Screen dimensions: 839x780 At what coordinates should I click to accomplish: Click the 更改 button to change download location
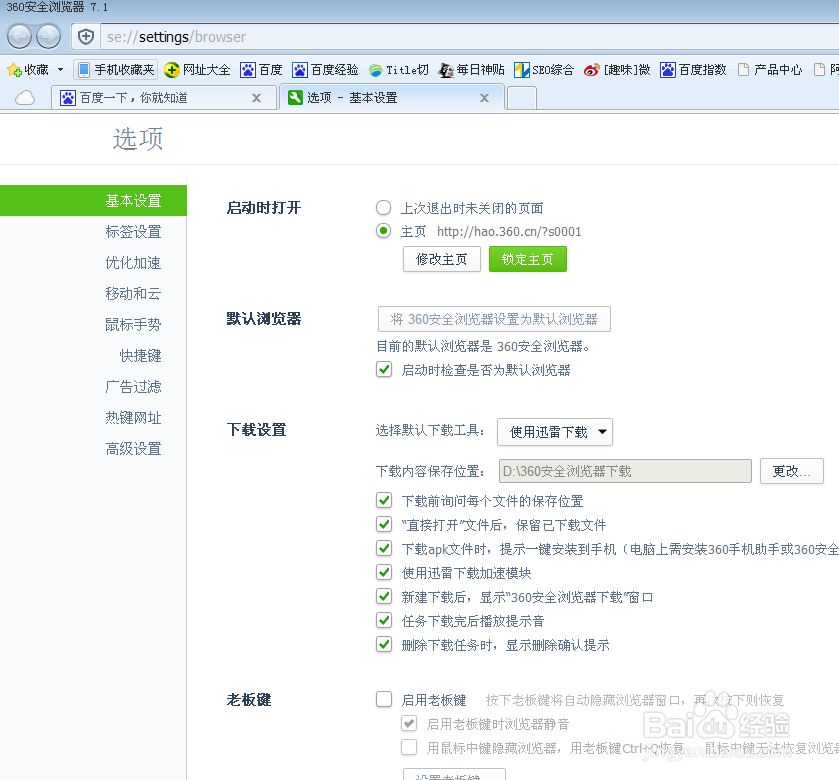pyautogui.click(x=791, y=470)
